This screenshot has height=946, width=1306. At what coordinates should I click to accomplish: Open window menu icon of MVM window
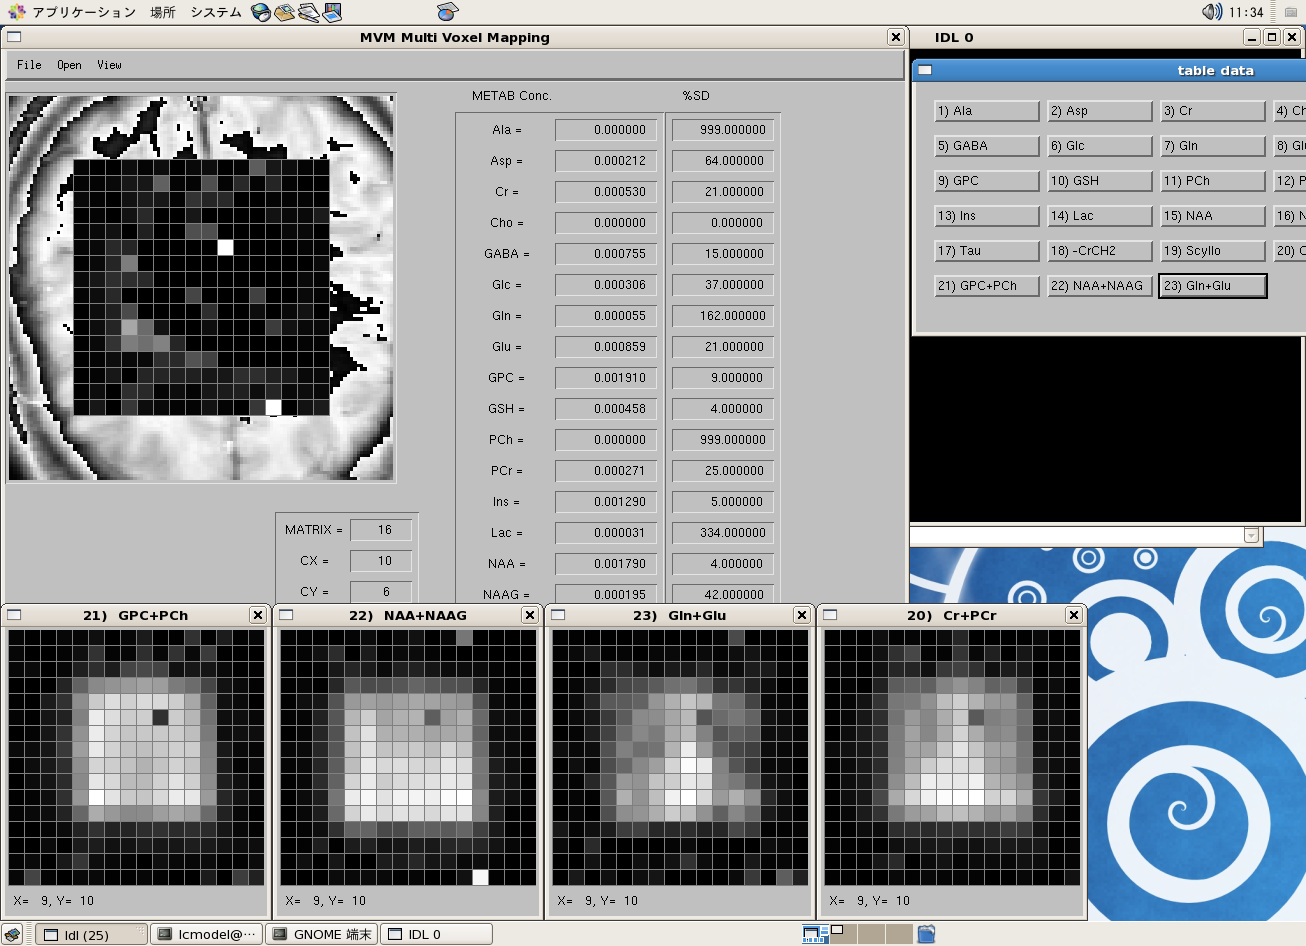14,37
